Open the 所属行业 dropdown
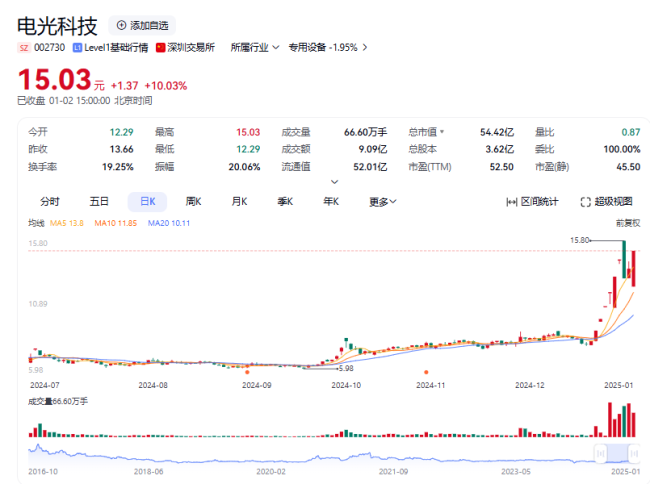This screenshot has width=650, height=484. pyautogui.click(x=255, y=48)
